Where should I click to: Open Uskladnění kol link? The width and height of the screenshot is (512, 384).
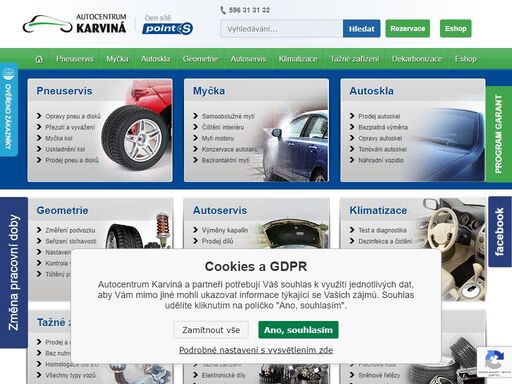(x=65, y=149)
